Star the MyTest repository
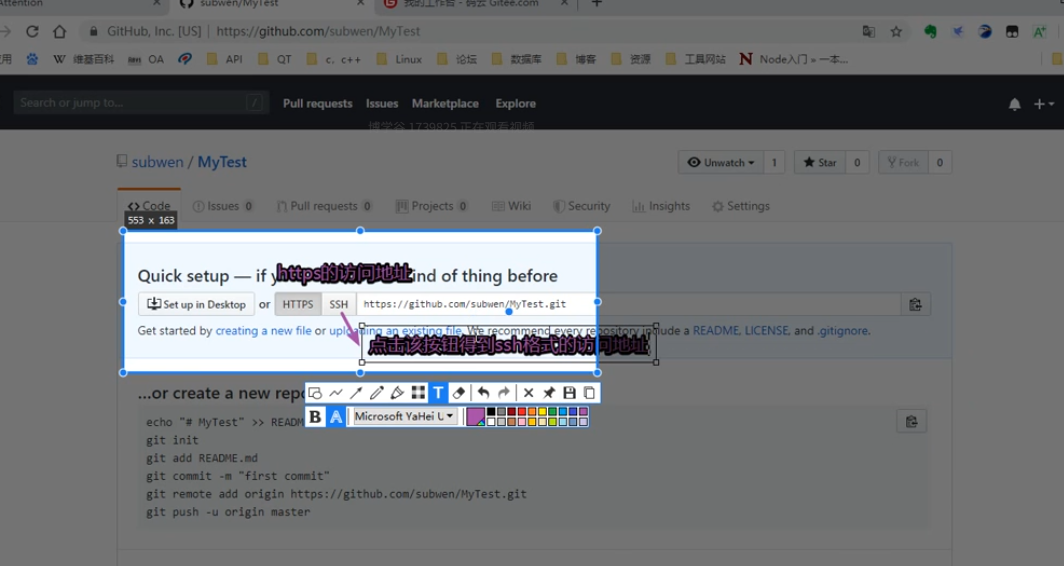This screenshot has height=566, width=1064. coord(820,162)
